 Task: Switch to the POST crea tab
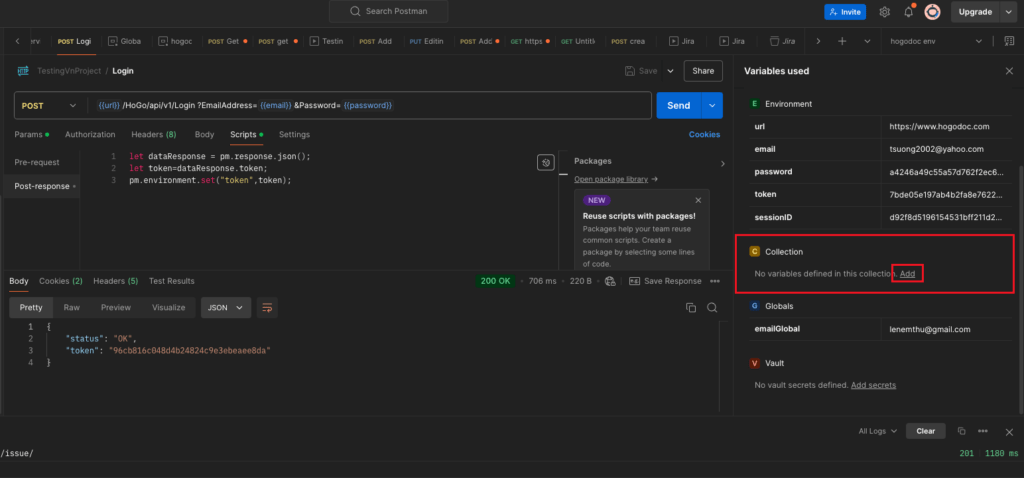628,41
